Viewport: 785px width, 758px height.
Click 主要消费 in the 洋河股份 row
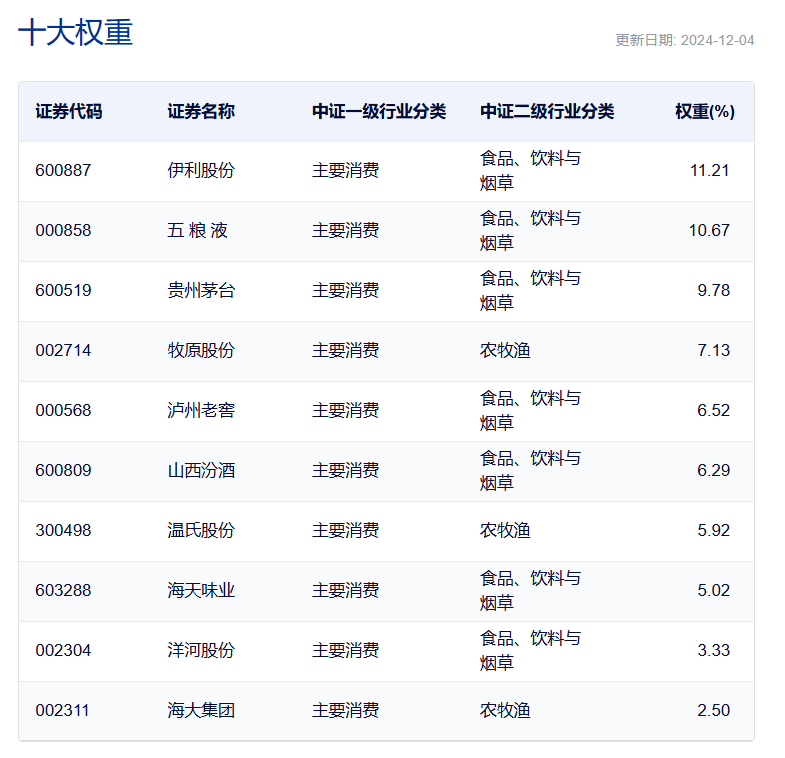[345, 651]
